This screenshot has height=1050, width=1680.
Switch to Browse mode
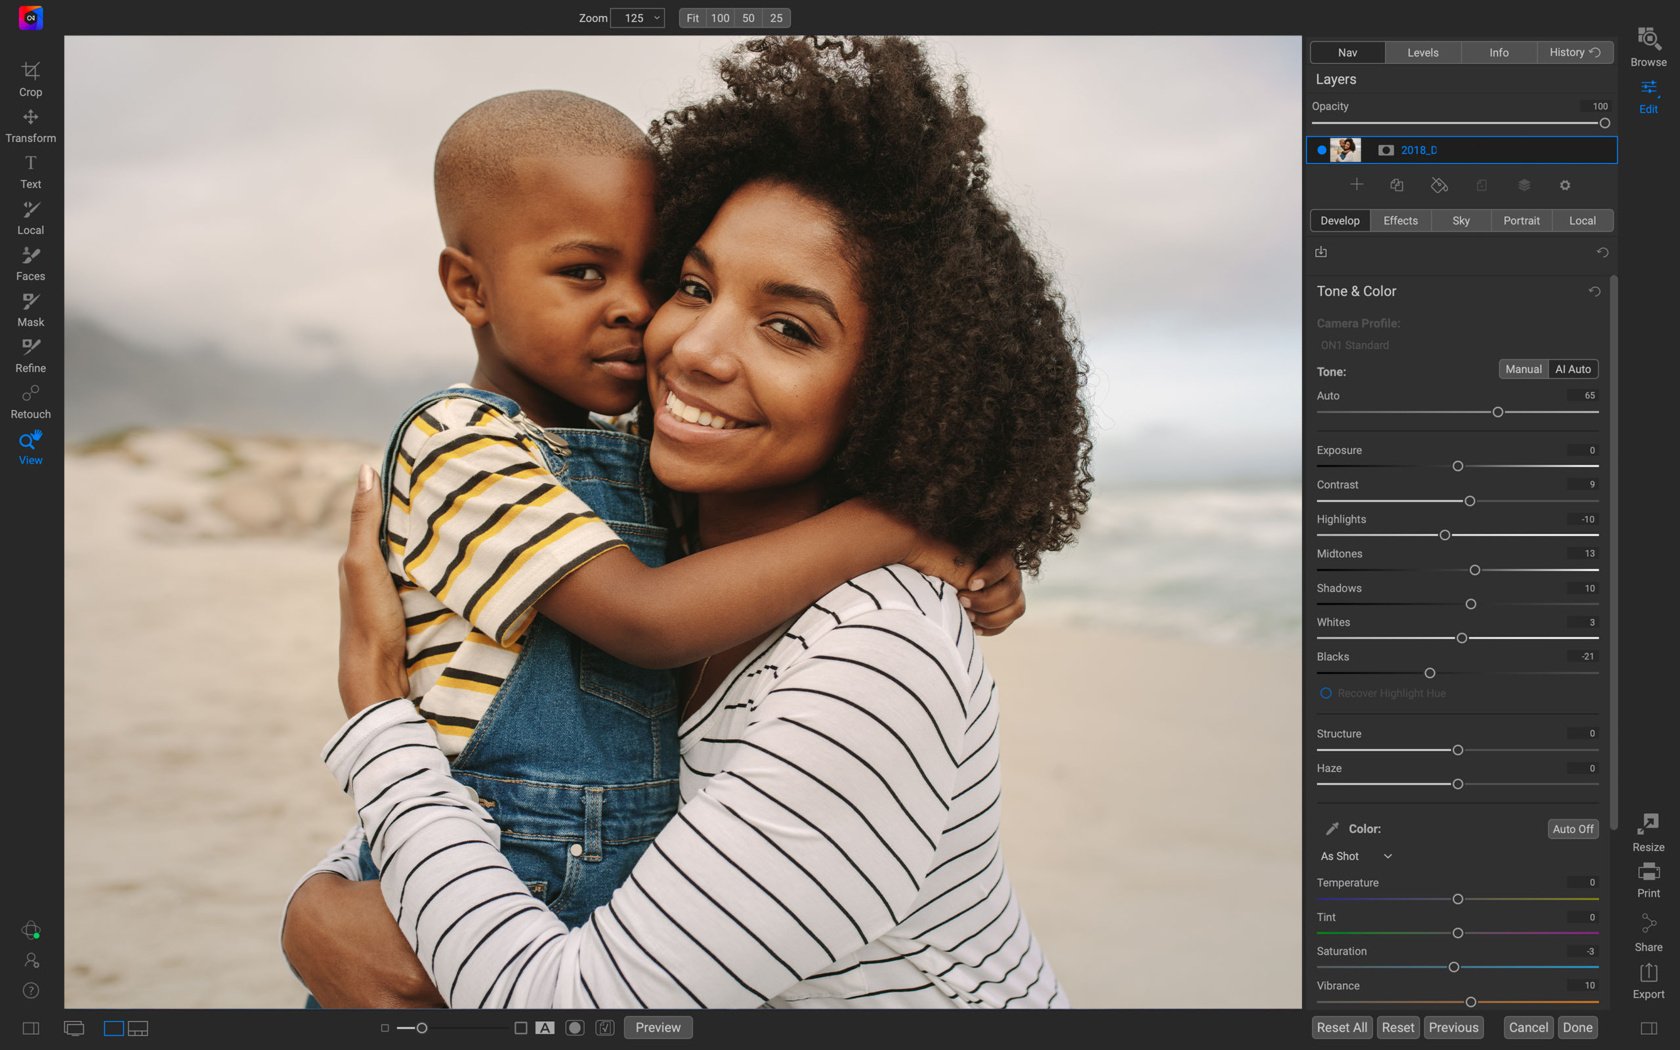1647,47
